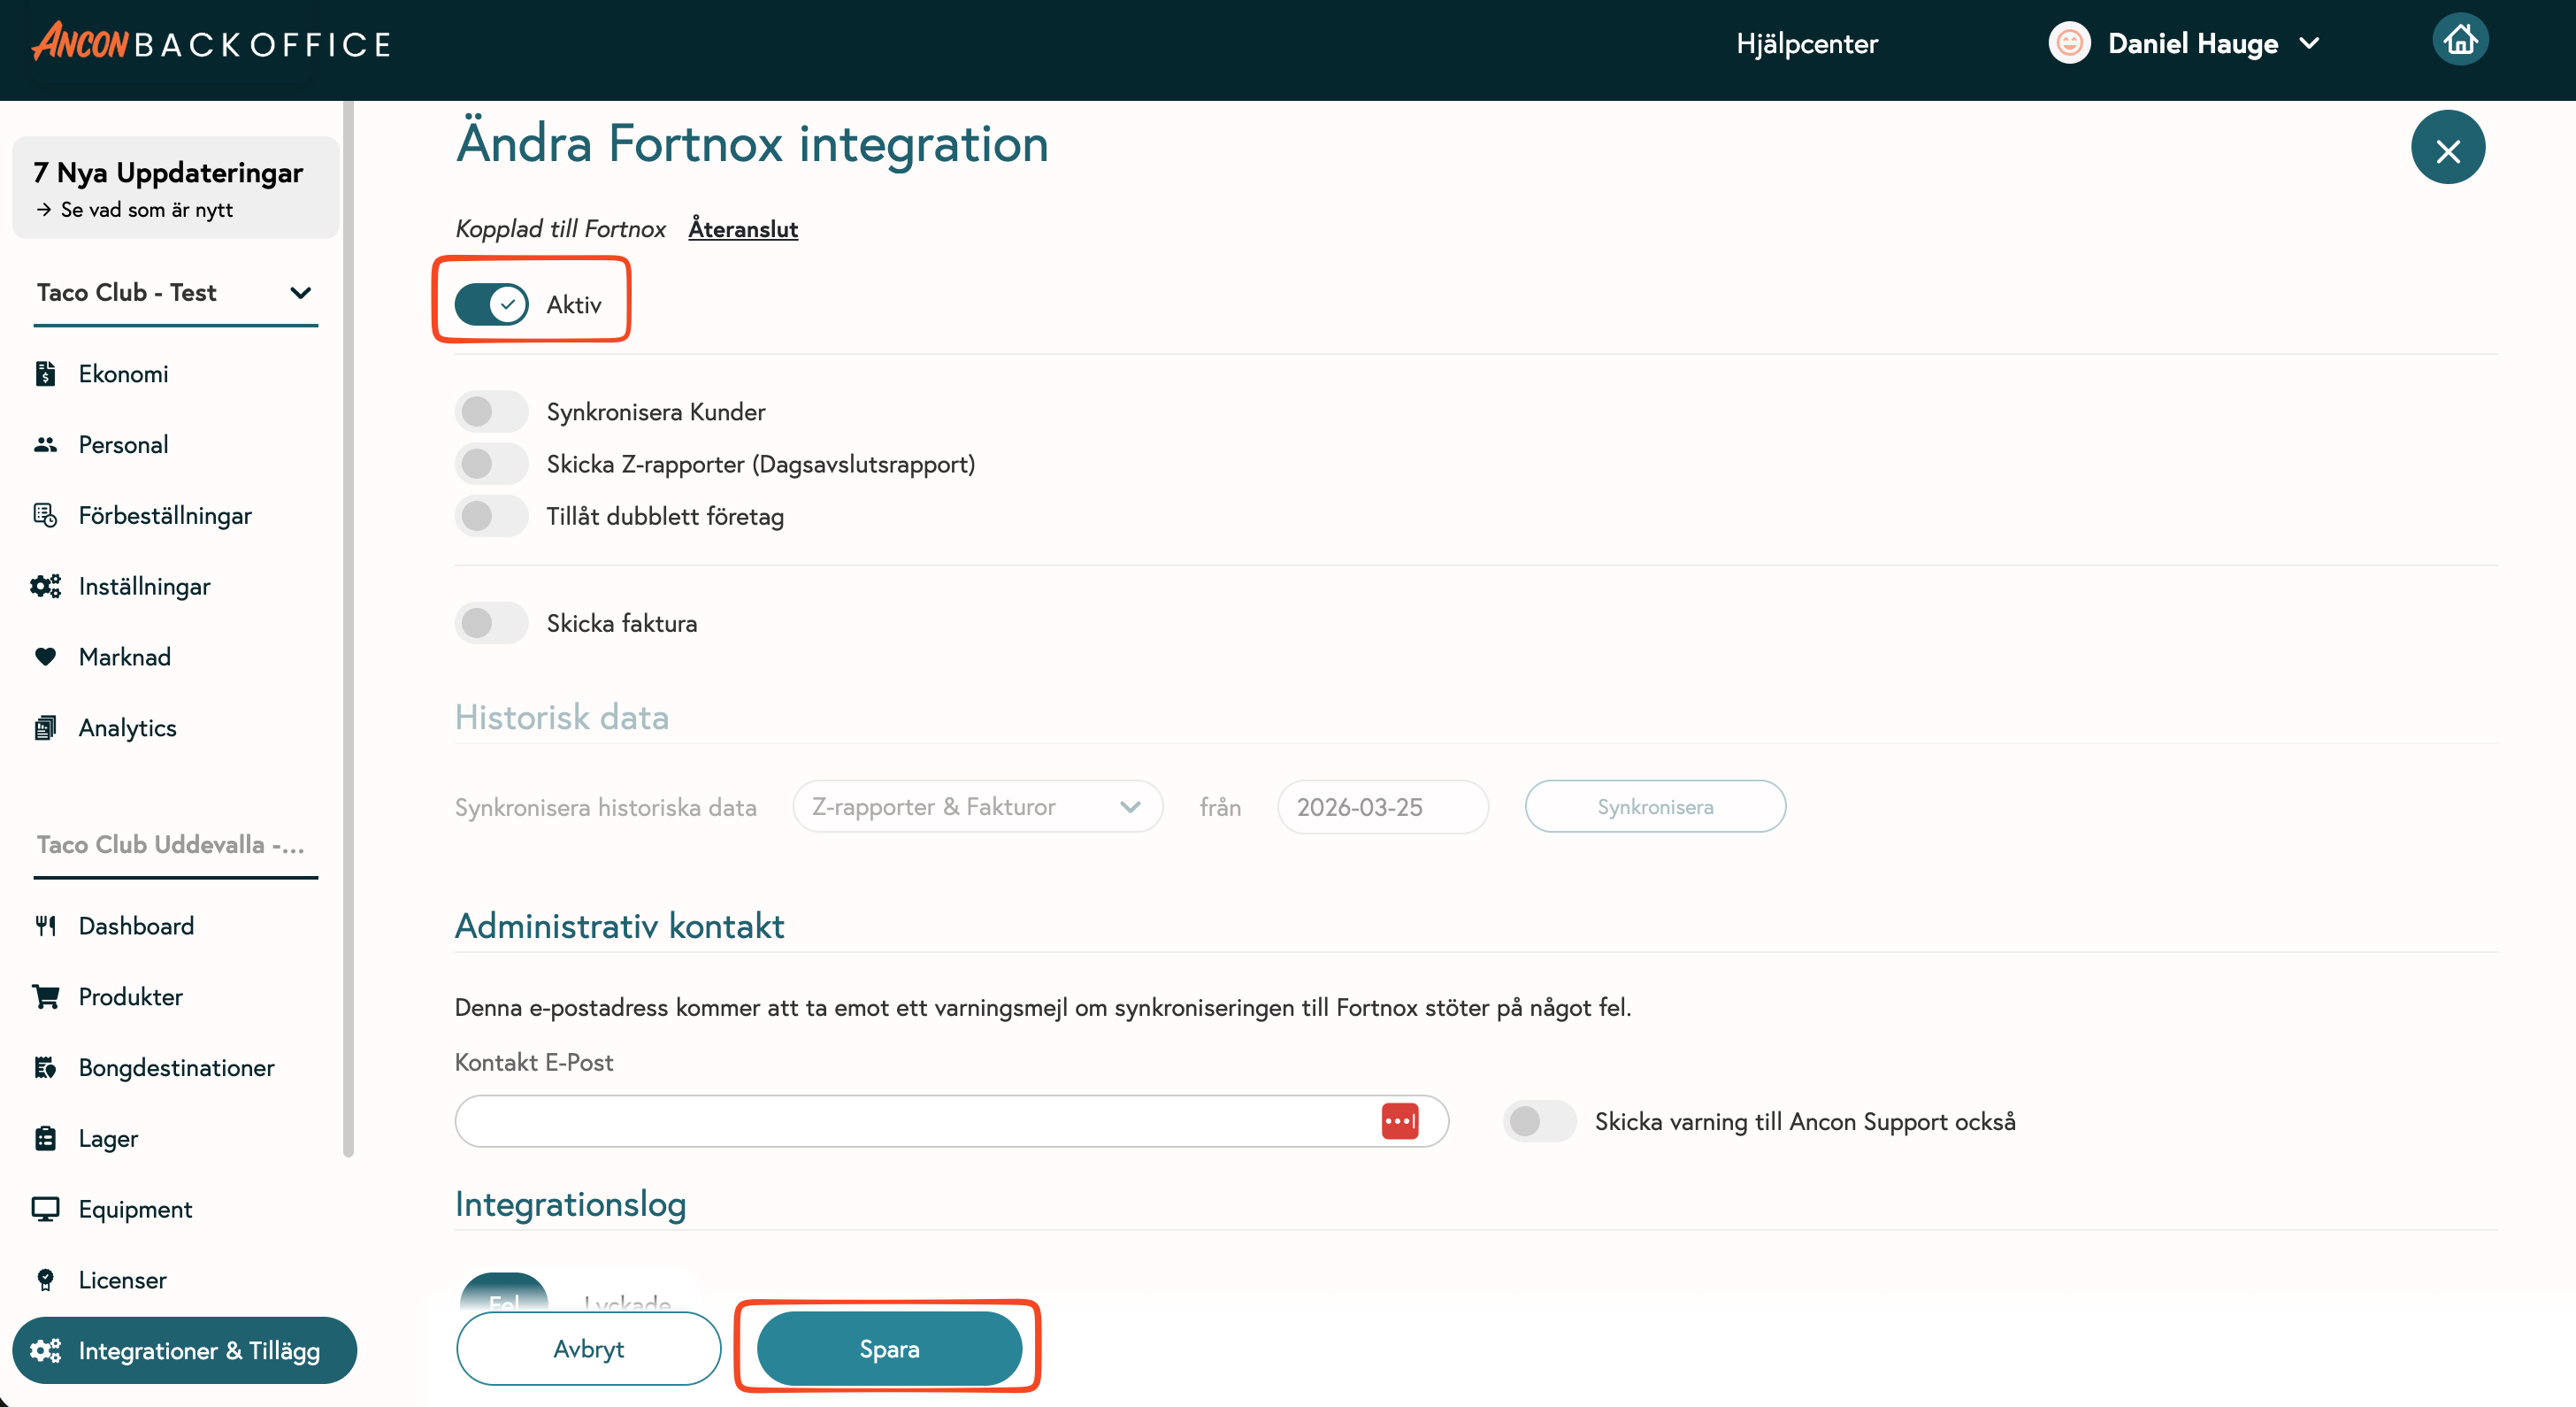Enable Tillåt dubblett företag switch
2576x1407 pixels.
click(x=491, y=516)
